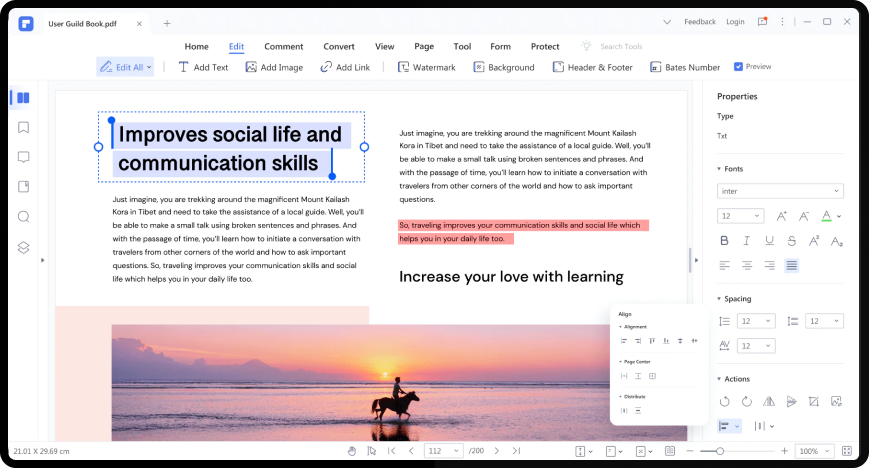Image resolution: width=869 pixels, height=468 pixels.
Task: Toggle bold formatting
Action: [724, 241]
